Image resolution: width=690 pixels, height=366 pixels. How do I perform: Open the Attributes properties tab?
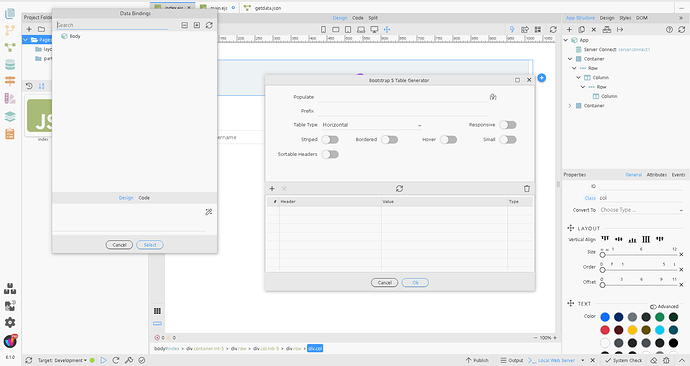(x=657, y=175)
